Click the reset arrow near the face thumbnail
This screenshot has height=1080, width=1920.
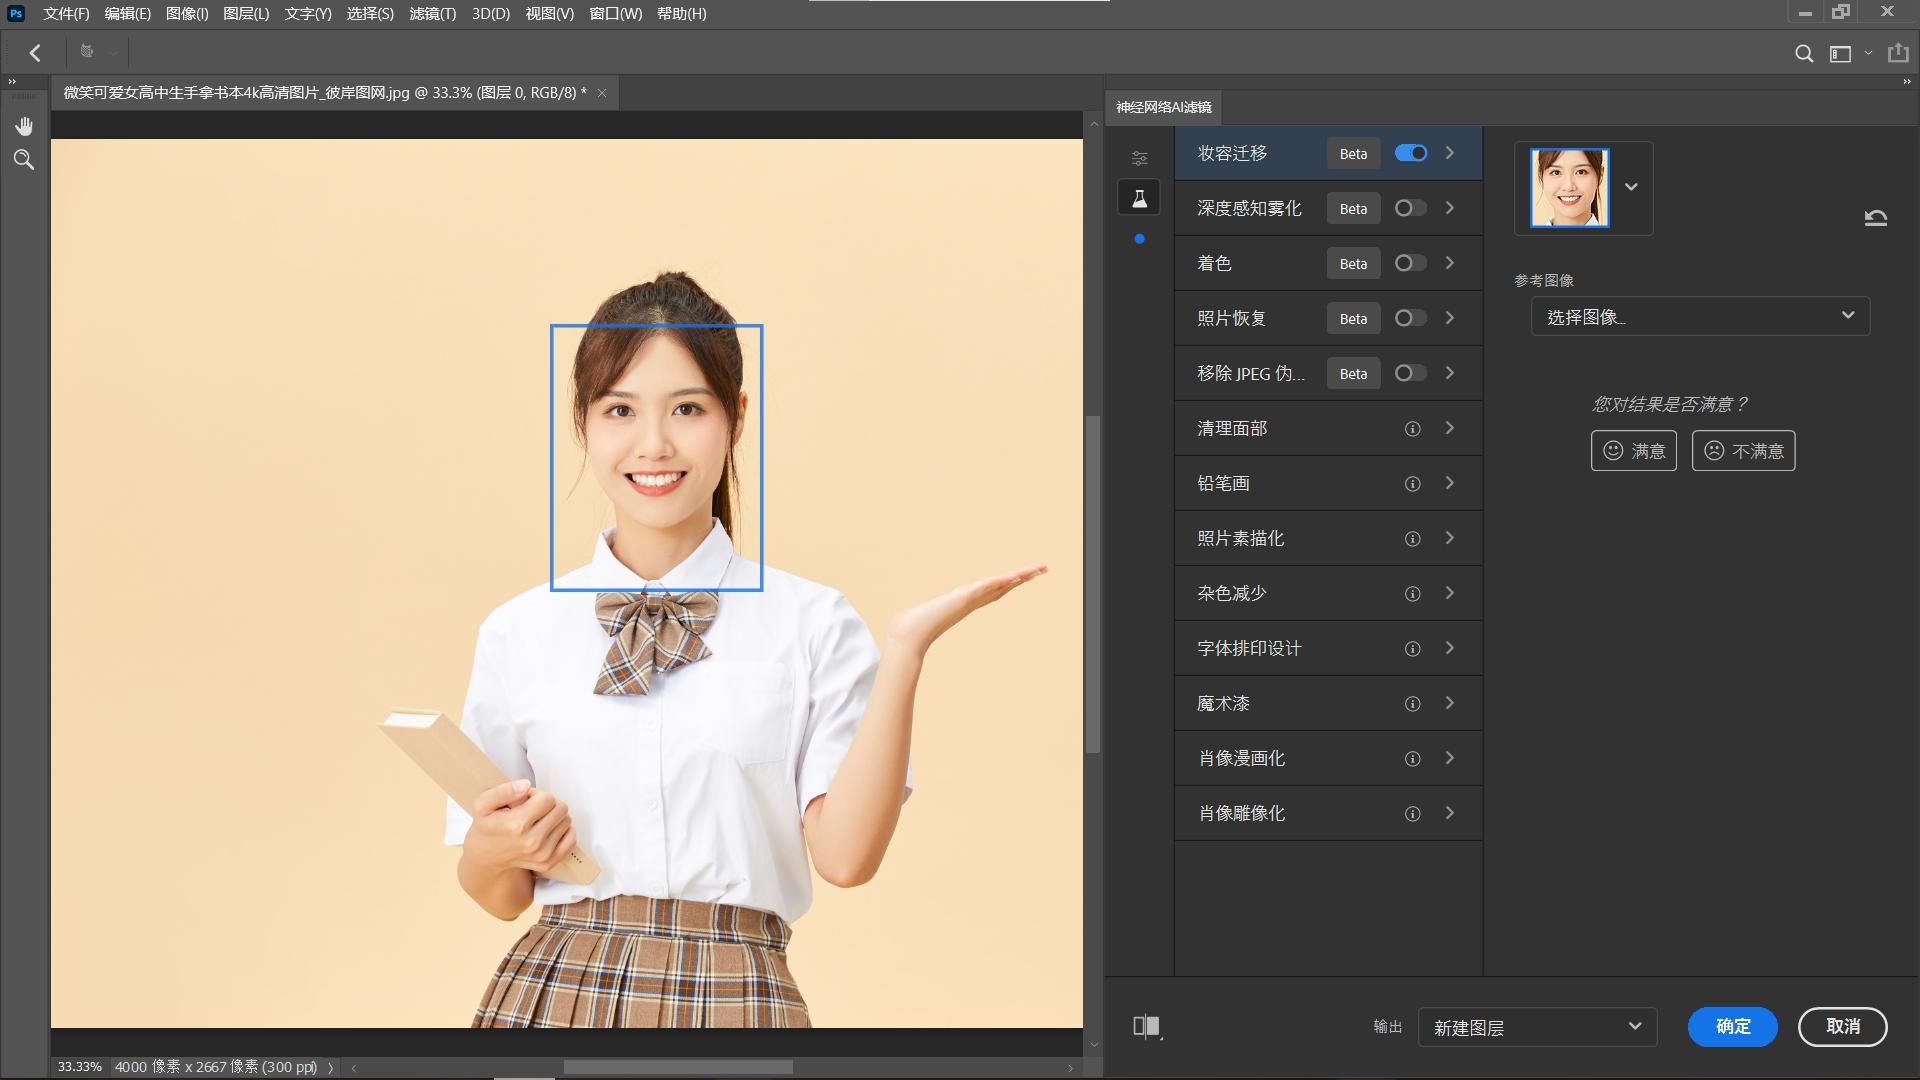click(x=1877, y=218)
